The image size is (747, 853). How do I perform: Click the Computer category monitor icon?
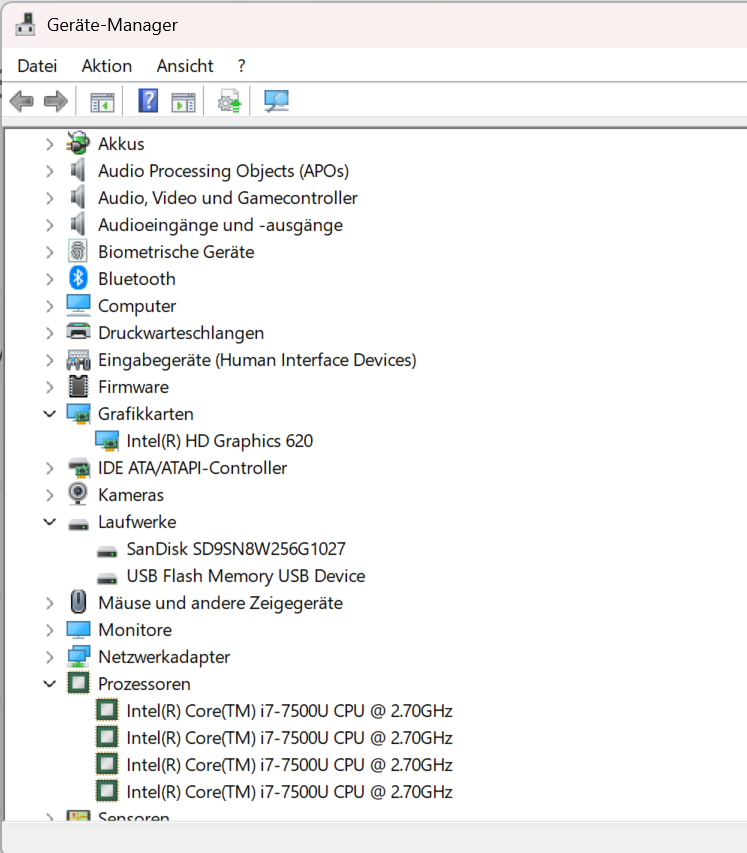78,305
